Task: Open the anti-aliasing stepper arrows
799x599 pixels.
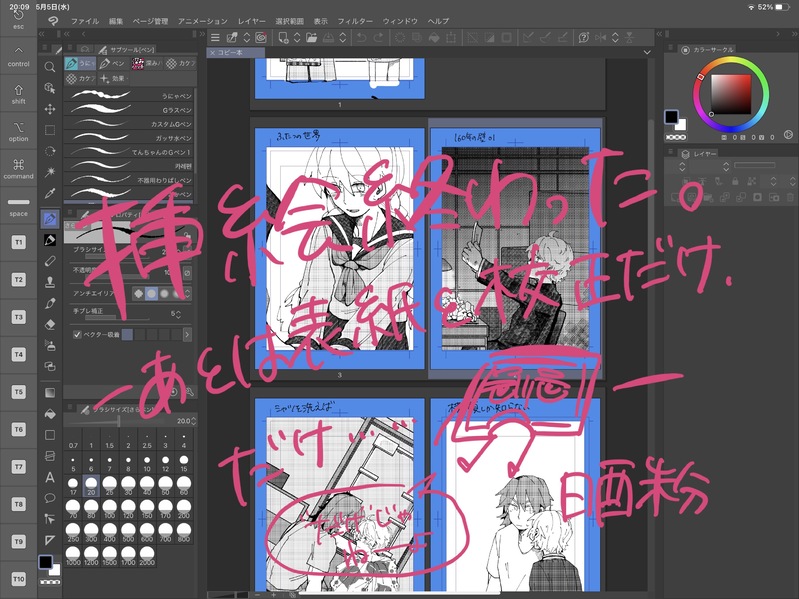Action: pyautogui.click(x=188, y=293)
